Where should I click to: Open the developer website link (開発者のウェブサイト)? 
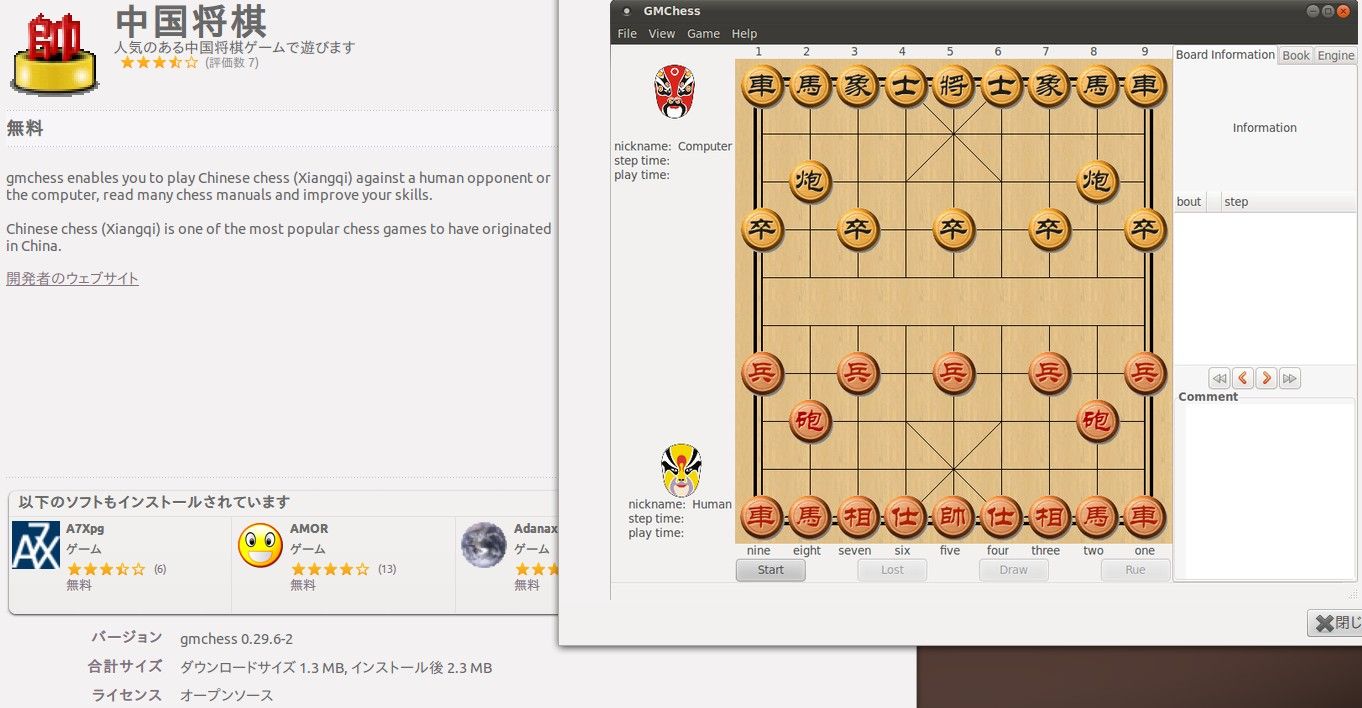(x=72, y=278)
